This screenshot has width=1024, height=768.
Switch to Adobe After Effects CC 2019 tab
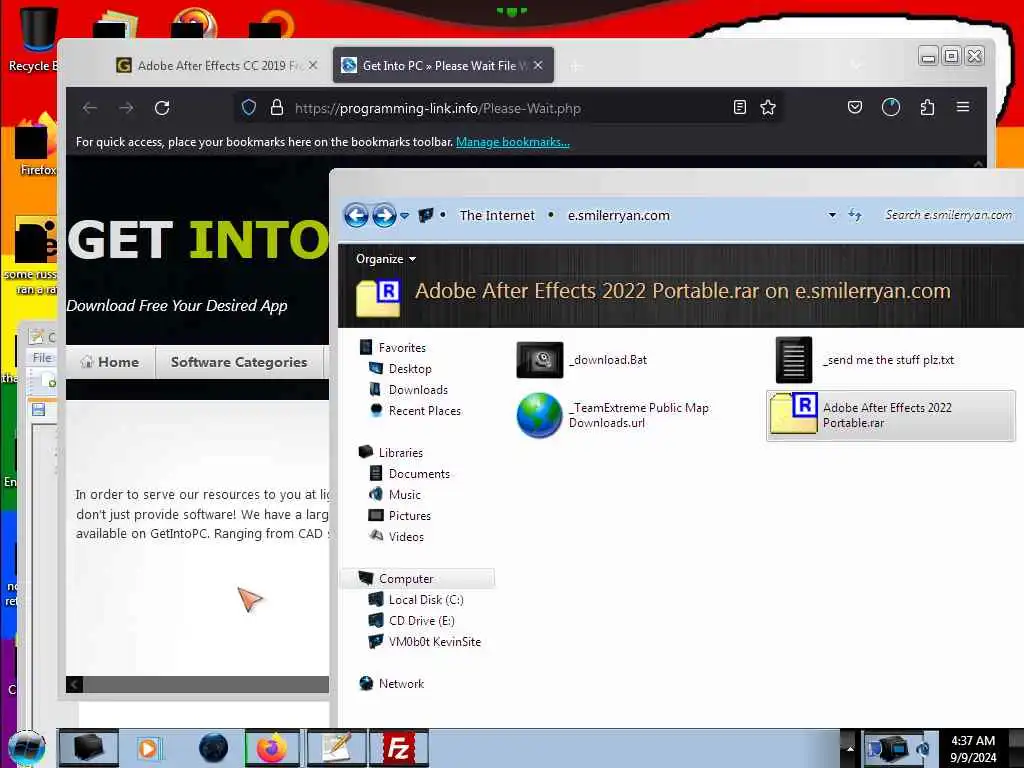click(x=218, y=65)
